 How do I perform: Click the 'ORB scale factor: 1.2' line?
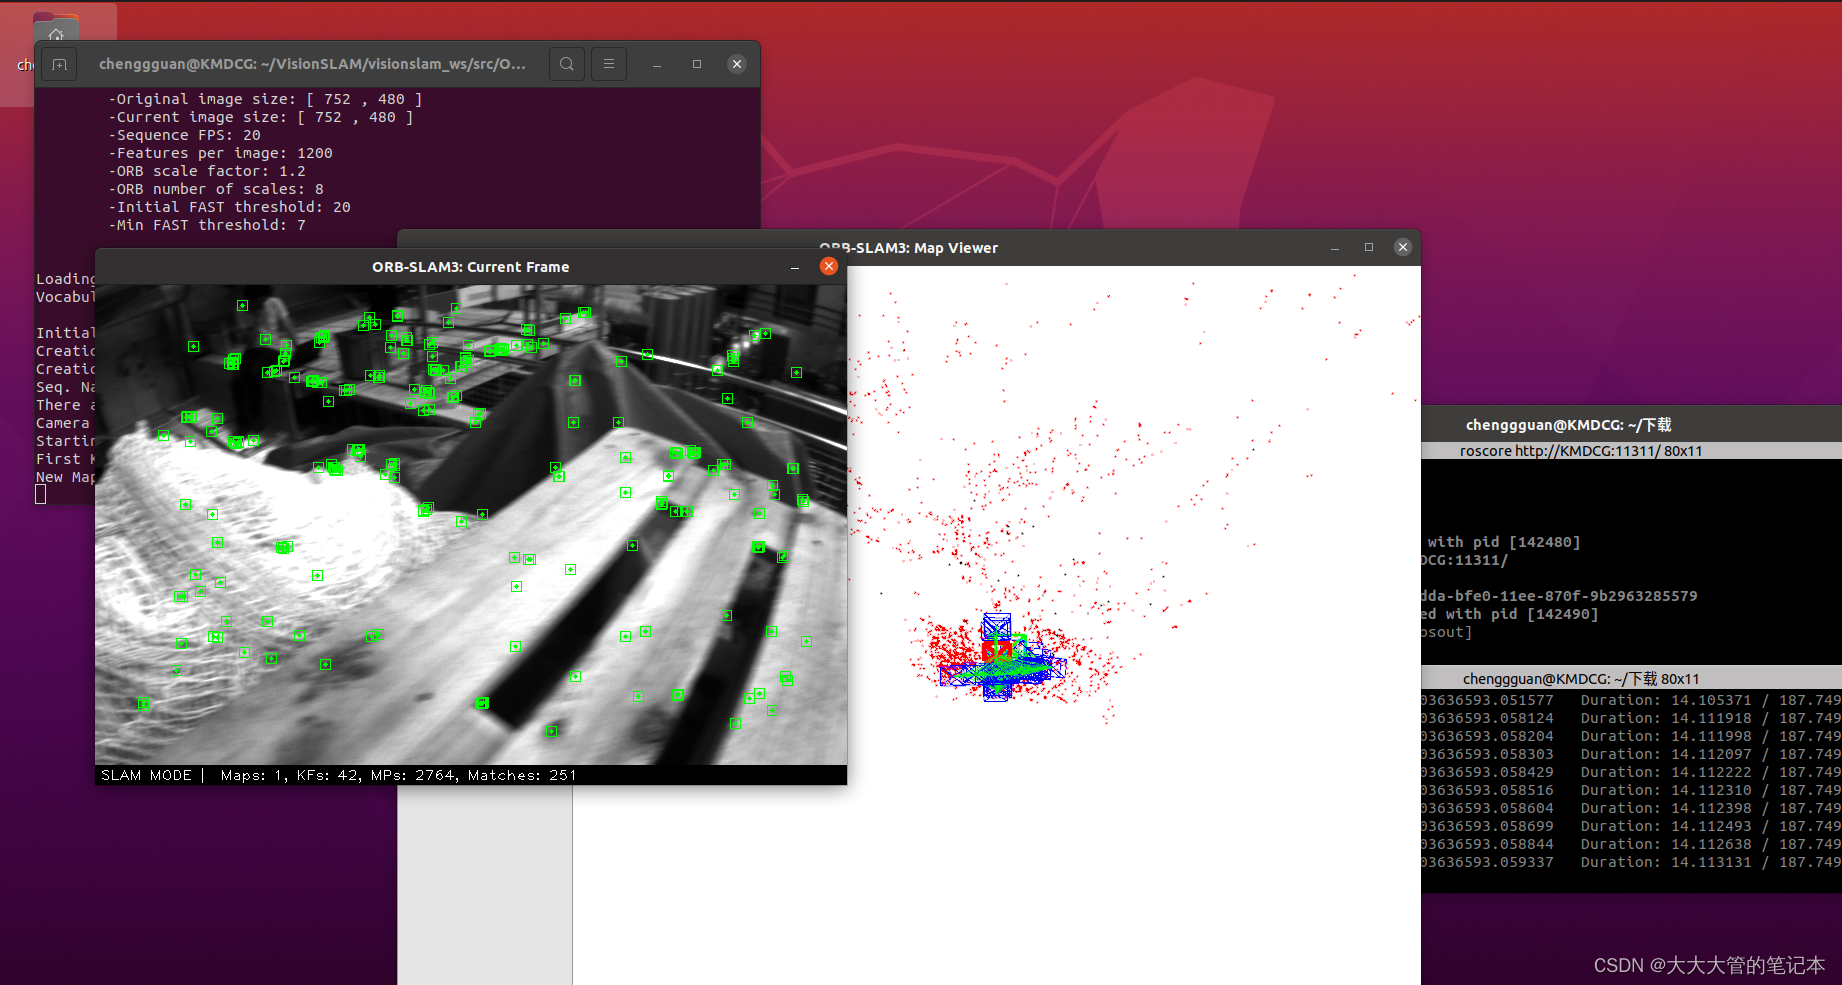[208, 171]
